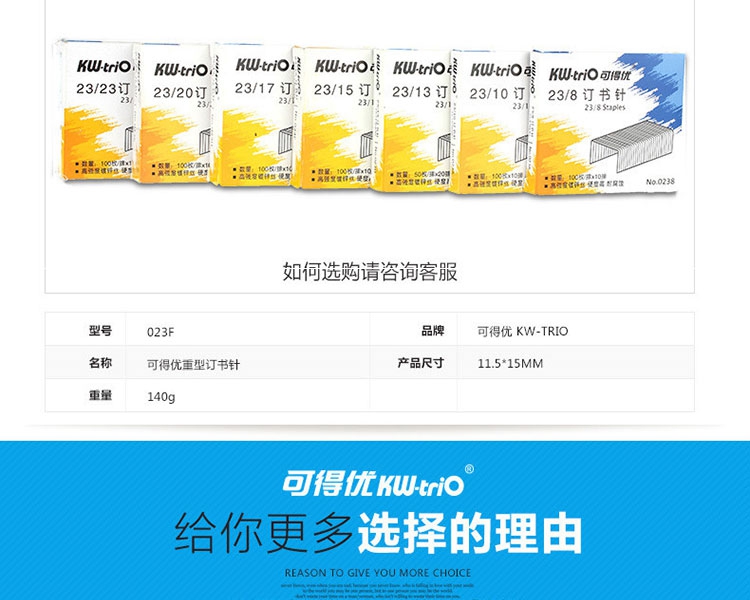
Task: Select the 产品尺寸 label cell
Action: point(413,362)
